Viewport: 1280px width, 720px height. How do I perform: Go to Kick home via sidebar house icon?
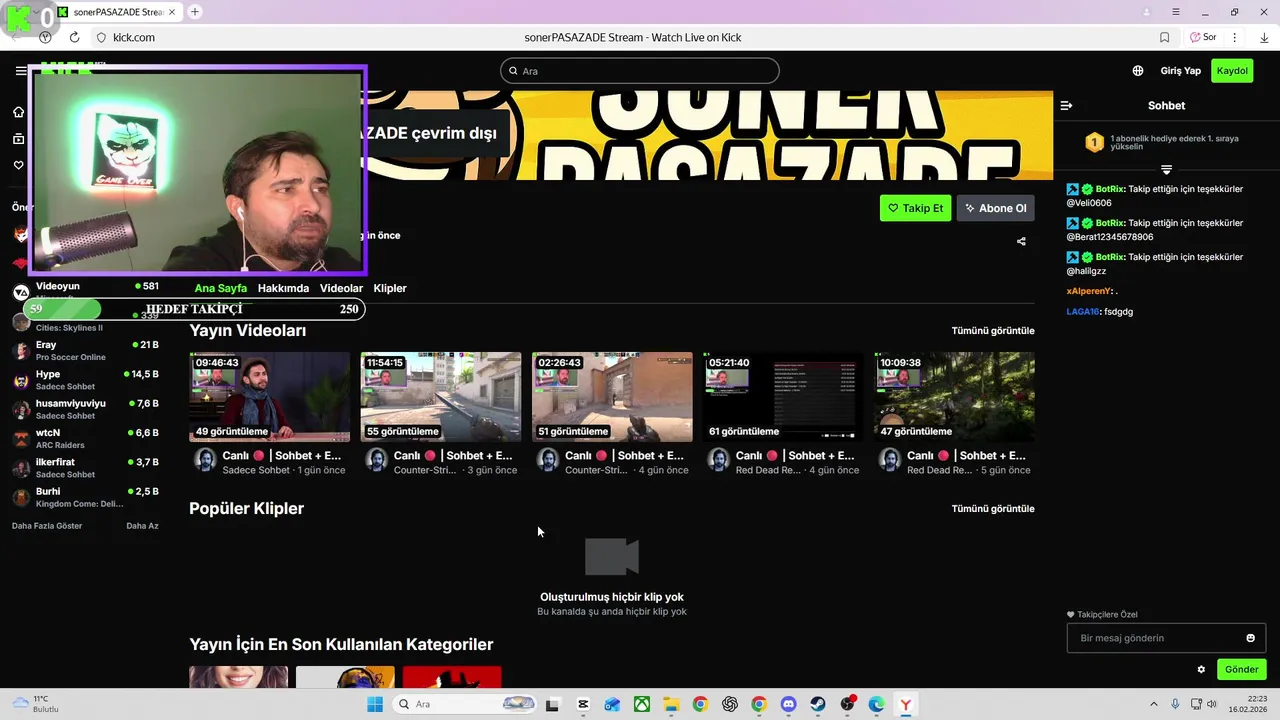coord(18,112)
